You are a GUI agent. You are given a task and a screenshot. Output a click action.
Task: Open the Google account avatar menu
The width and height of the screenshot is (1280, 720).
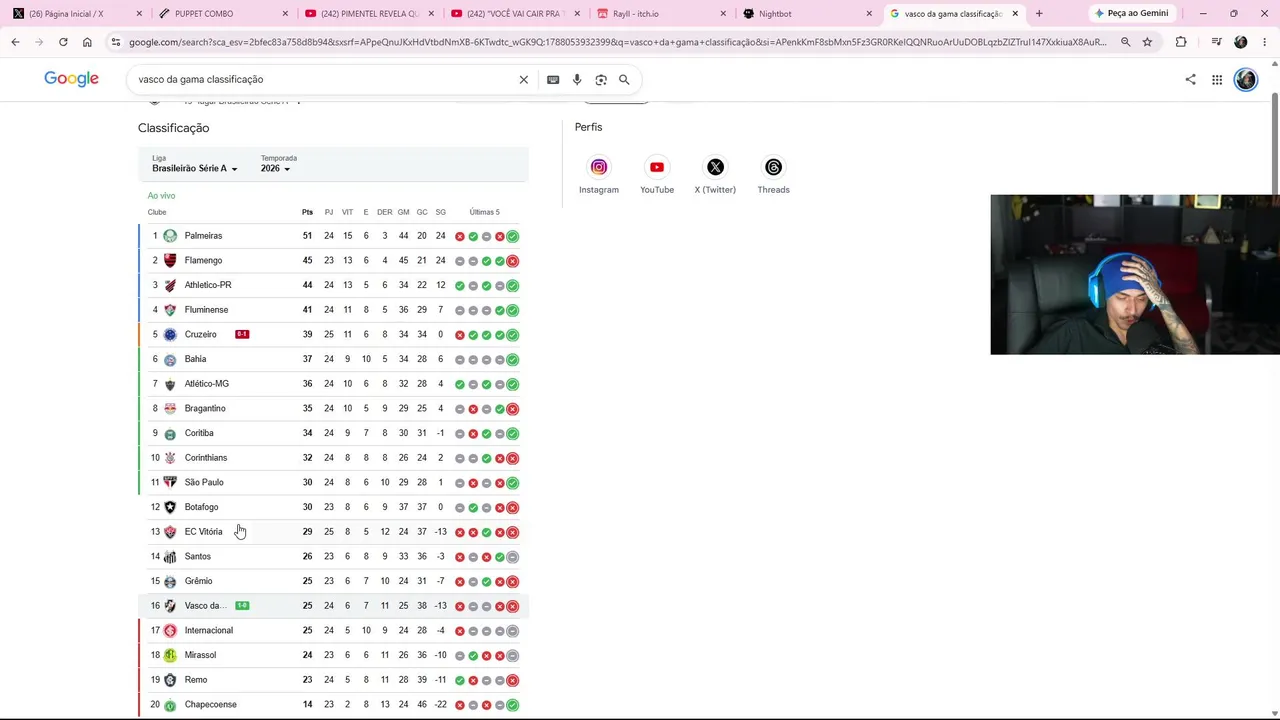(x=1245, y=80)
